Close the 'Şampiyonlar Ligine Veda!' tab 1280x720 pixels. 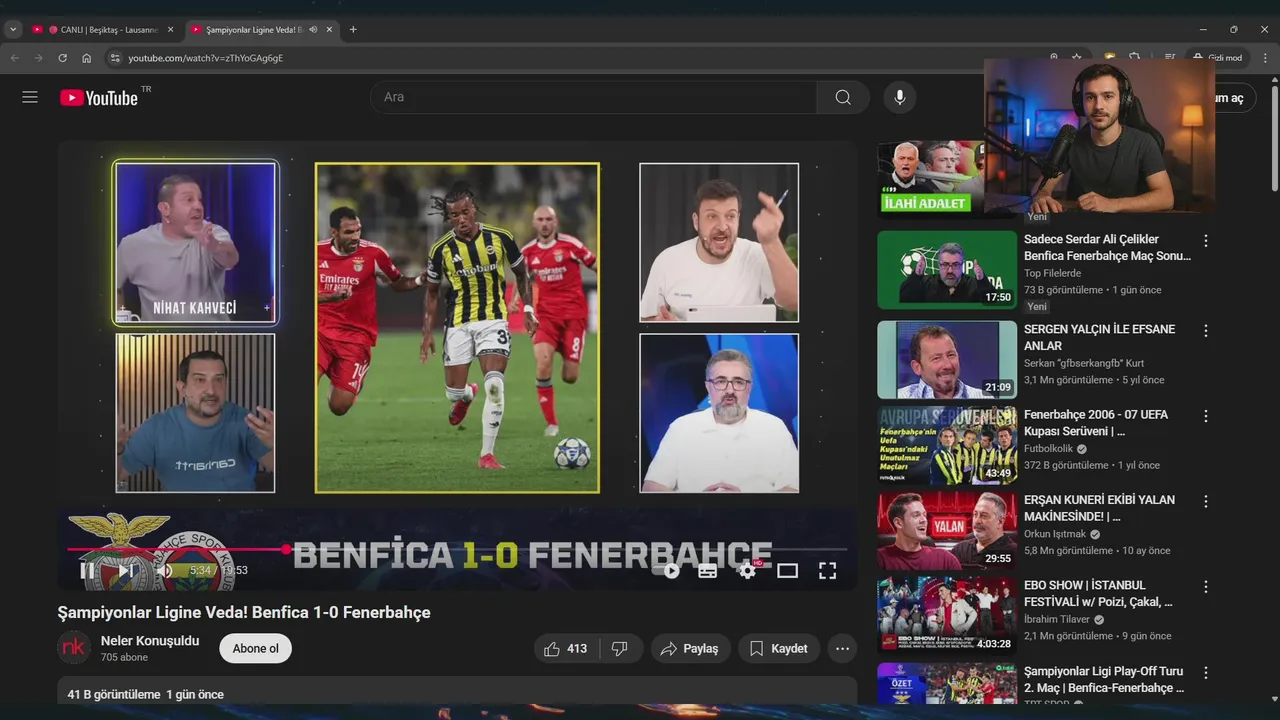pyautogui.click(x=330, y=30)
